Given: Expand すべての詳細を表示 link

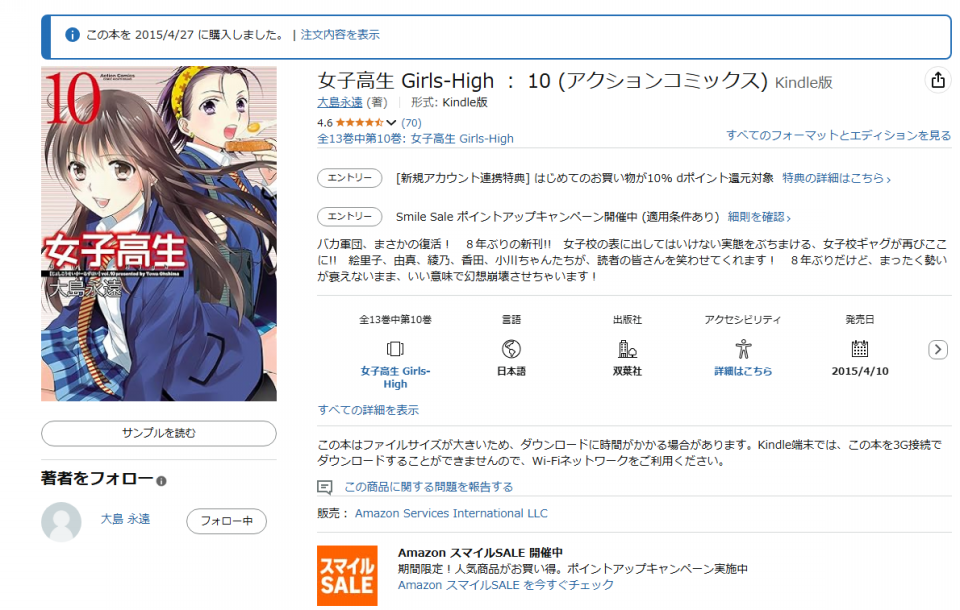Looking at the screenshot, I should click(368, 410).
